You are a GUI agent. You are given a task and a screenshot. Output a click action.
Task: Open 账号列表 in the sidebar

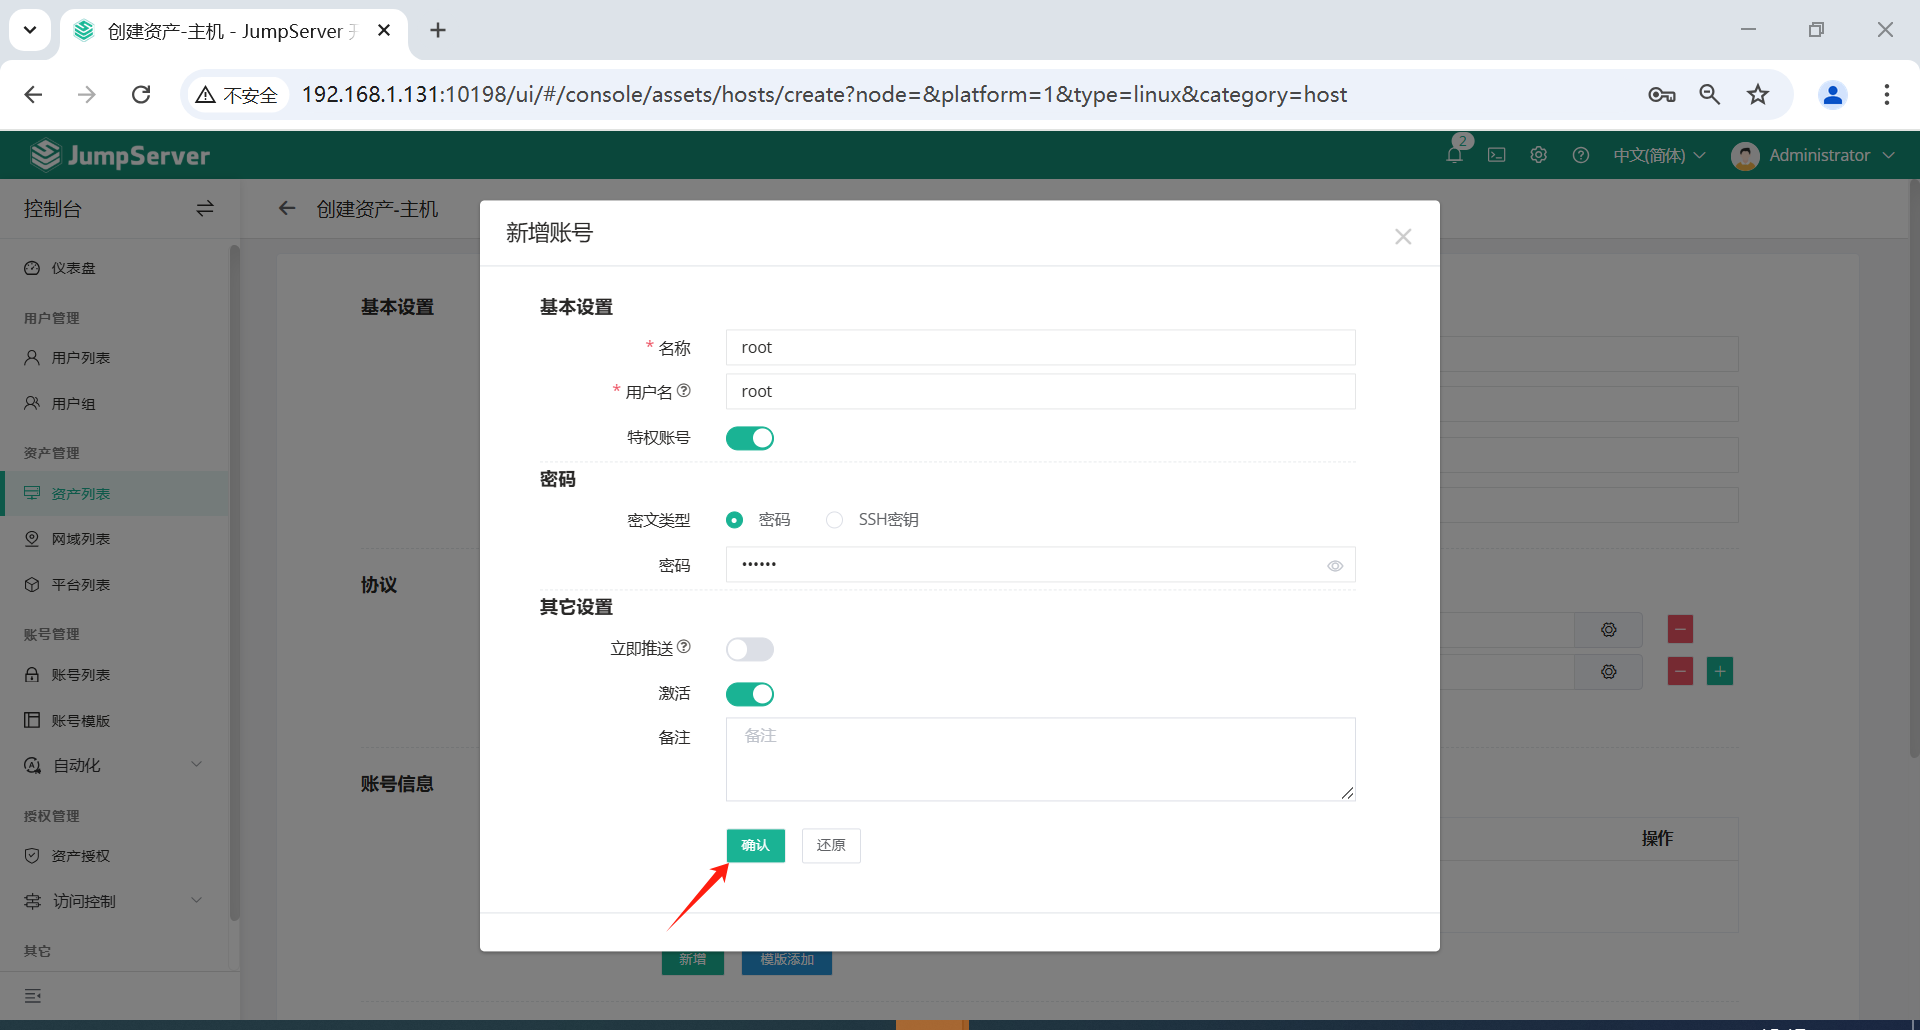(115, 675)
